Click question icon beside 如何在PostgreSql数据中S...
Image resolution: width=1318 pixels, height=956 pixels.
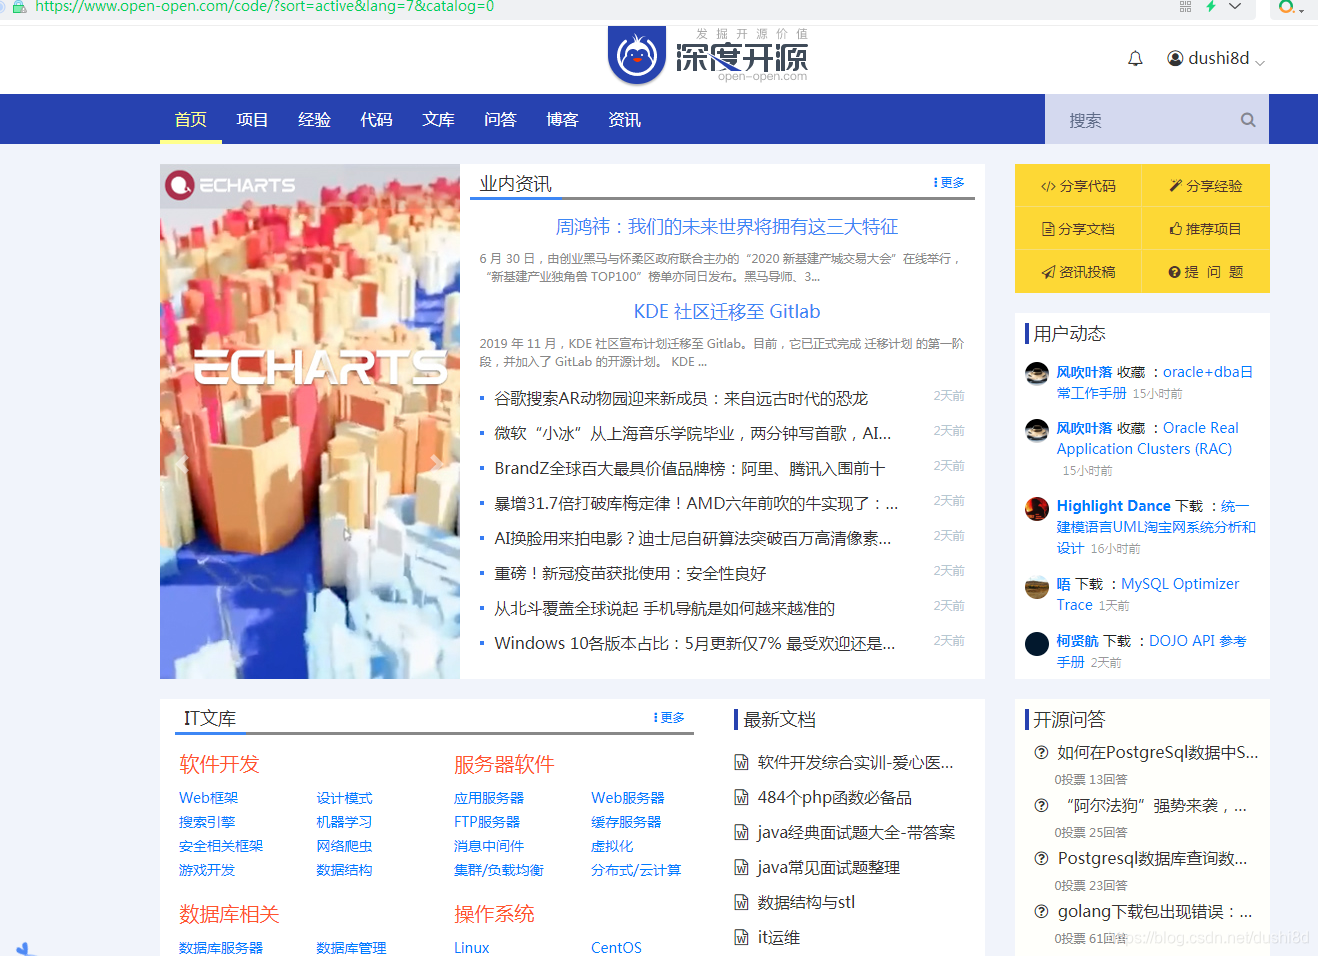click(1041, 752)
